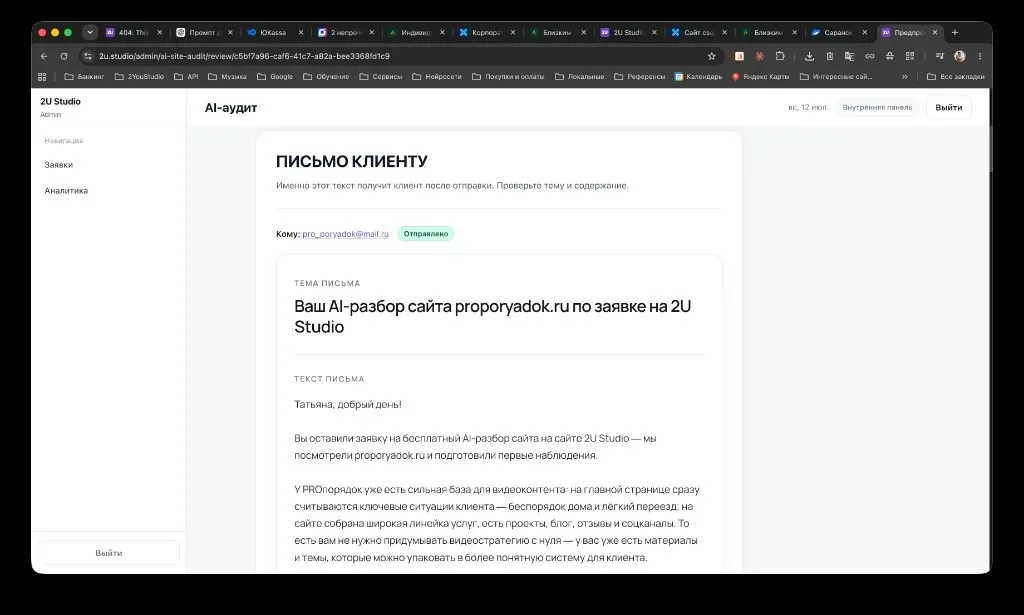Open the Аналитика navigation item
This screenshot has width=1024, height=615.
coord(66,191)
